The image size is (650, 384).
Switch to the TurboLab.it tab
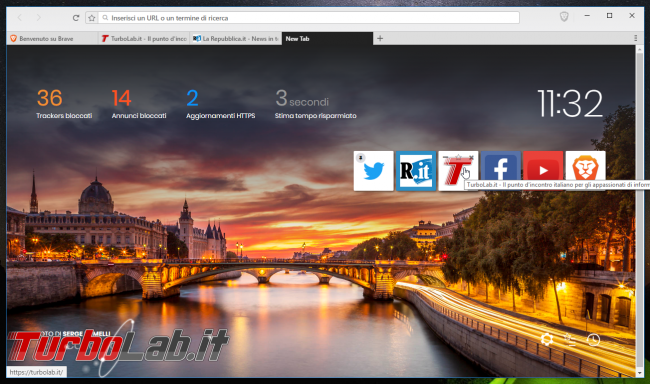point(144,39)
